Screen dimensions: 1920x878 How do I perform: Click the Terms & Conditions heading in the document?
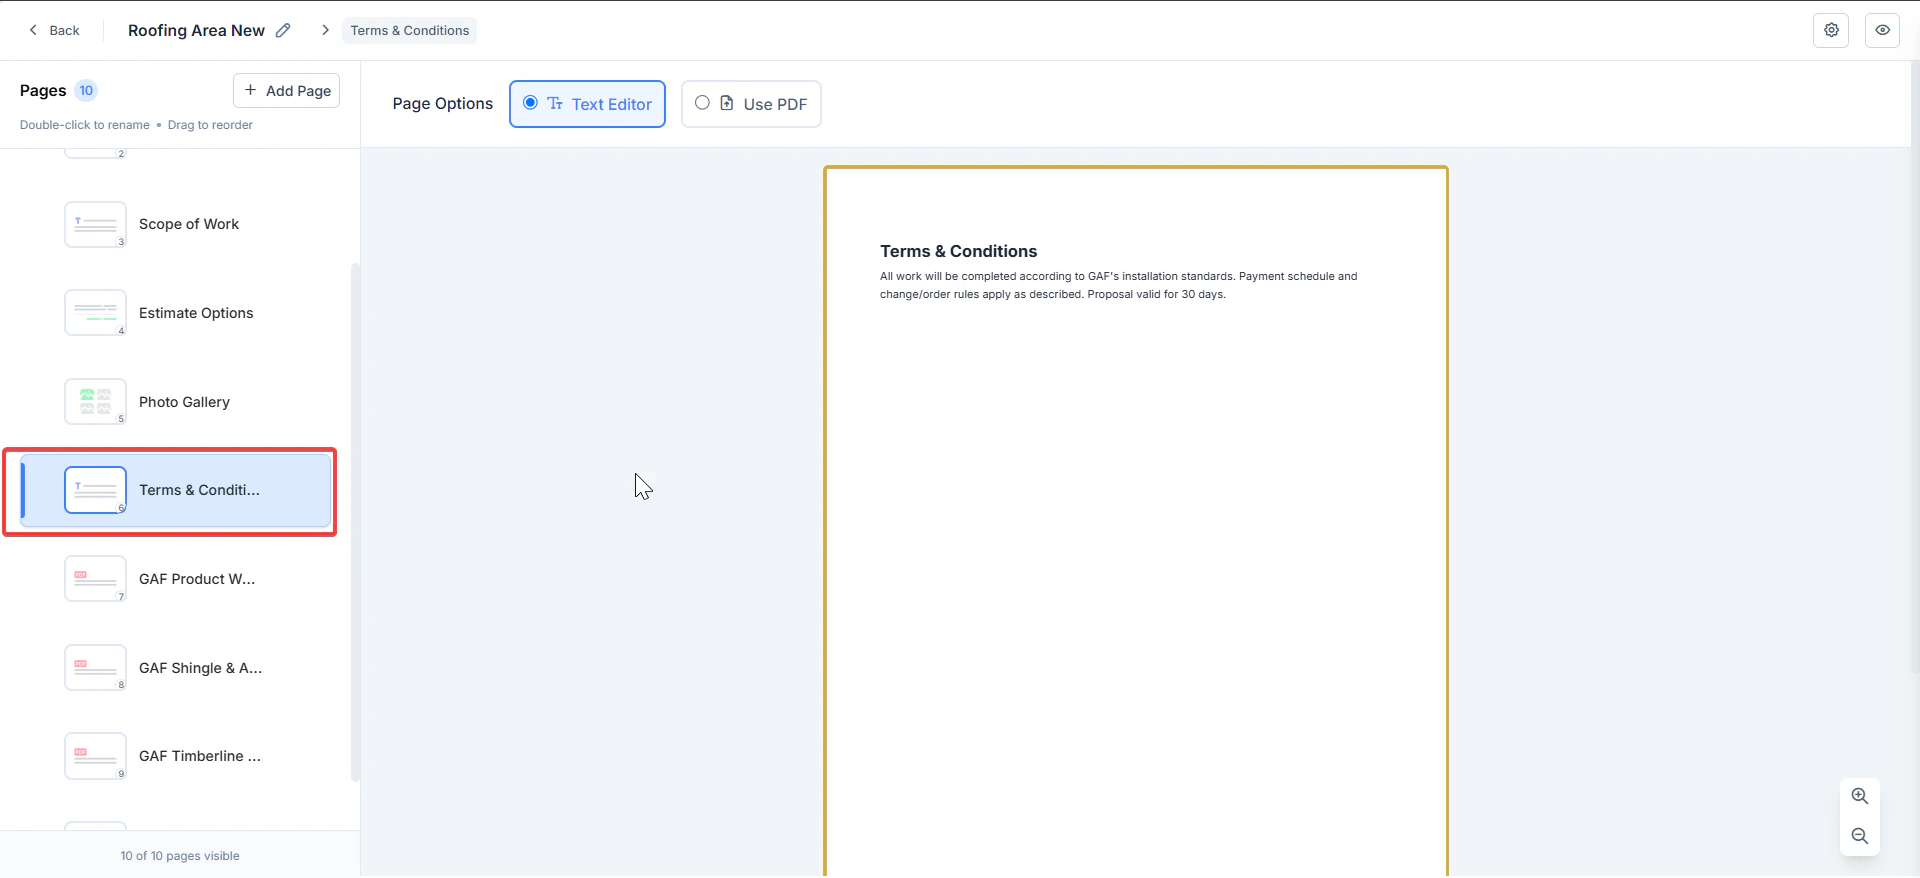(x=958, y=251)
